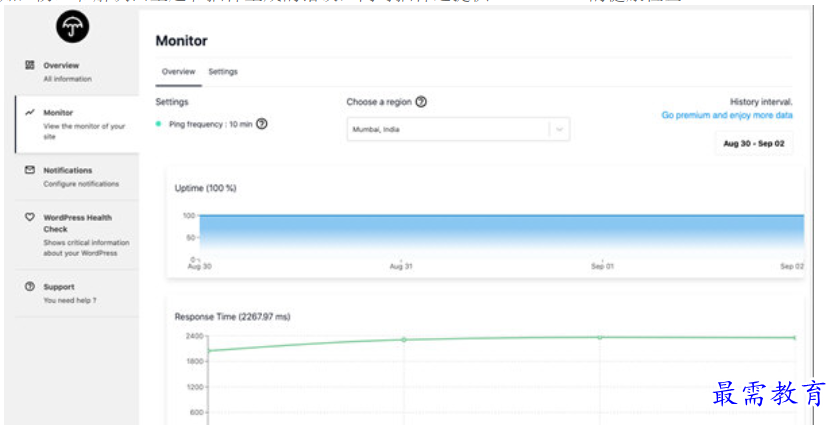Screen dimensions: 834x425
Task: Click the Aug 31 uptime axis label
Action: 401,266
